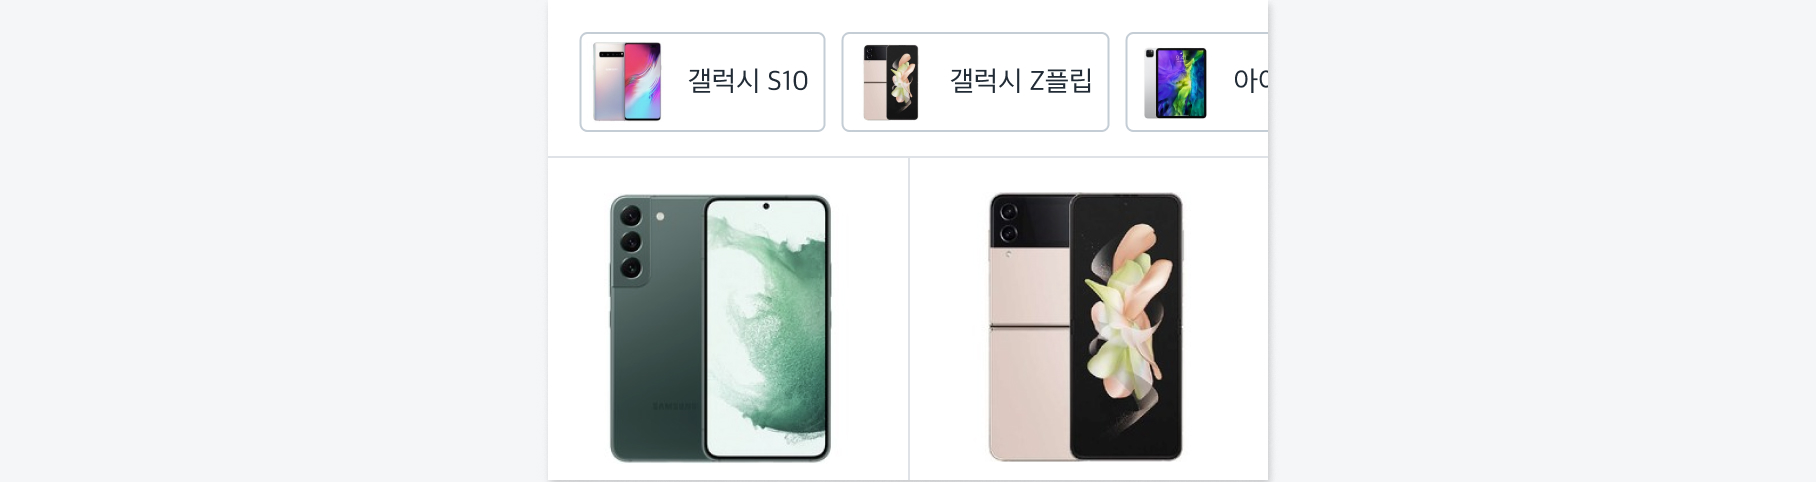Click the Galaxy S10 phone thumbnail icon

point(627,82)
